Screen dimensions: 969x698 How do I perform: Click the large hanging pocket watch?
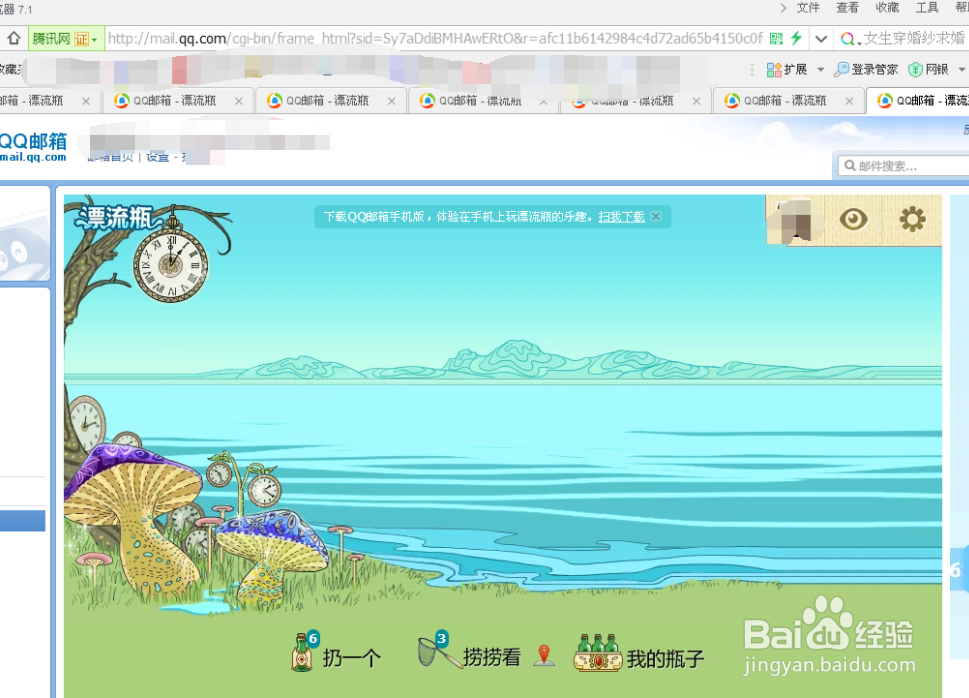click(171, 265)
